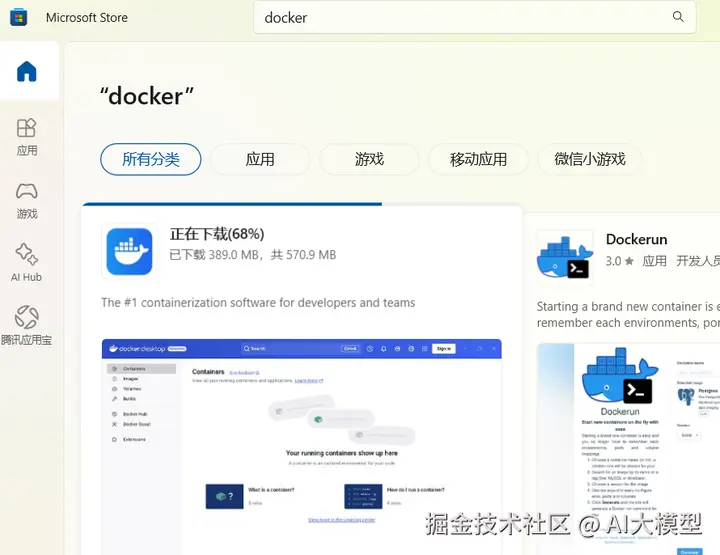
Task: Open 腾讯应用宝 in the sidebar
Action: 27,325
